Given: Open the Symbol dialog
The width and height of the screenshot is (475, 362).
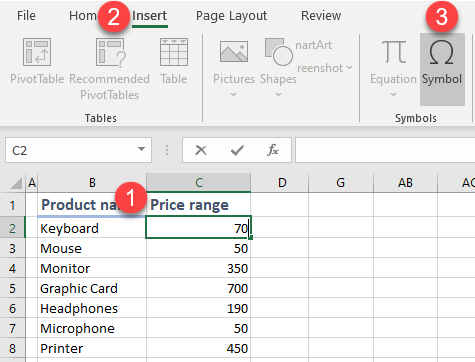Looking at the screenshot, I should pos(442,69).
